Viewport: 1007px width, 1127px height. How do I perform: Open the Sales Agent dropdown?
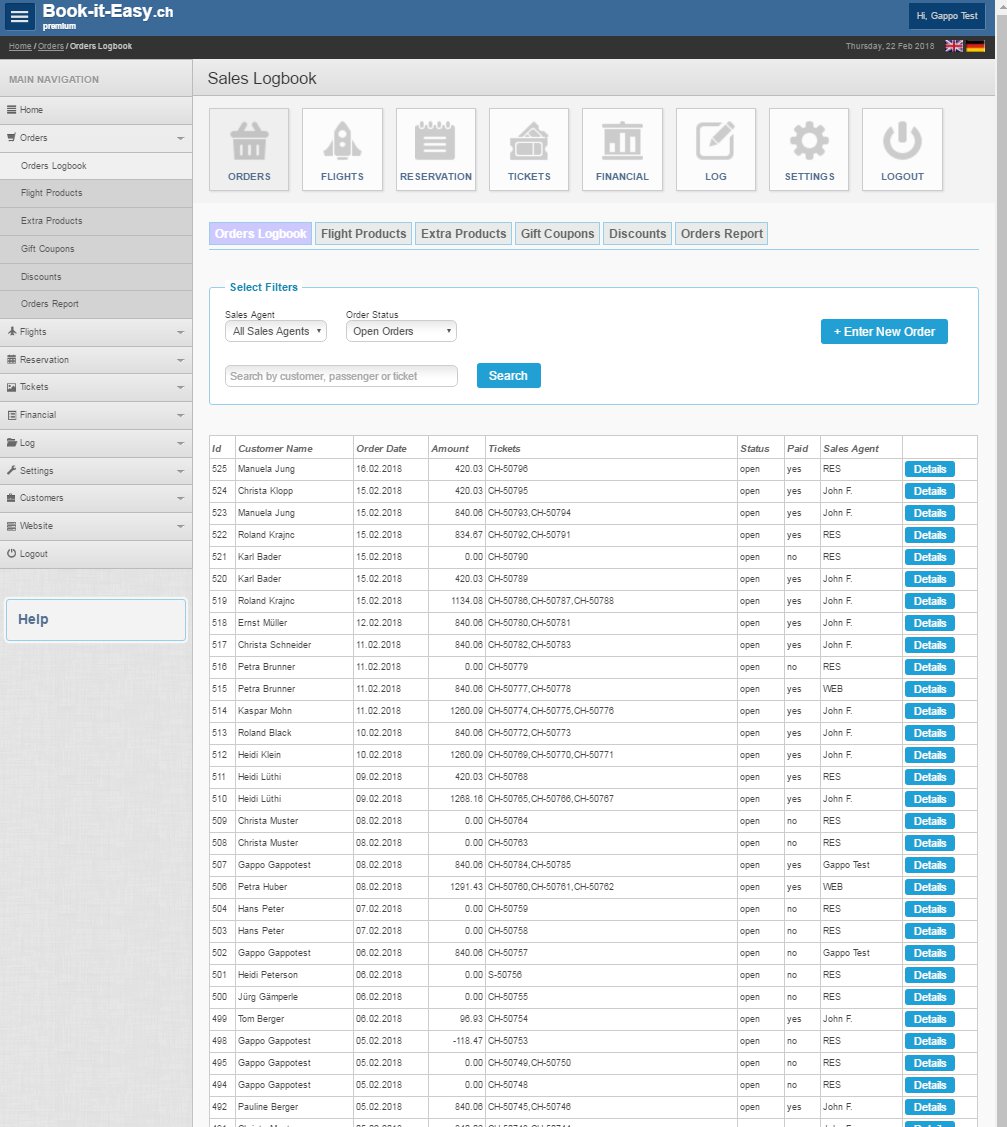276,331
